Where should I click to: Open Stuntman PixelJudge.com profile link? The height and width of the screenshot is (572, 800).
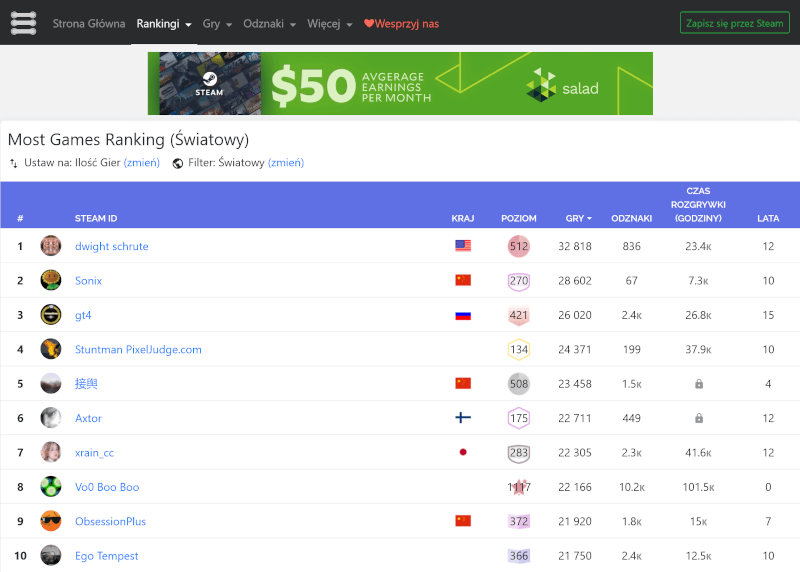point(138,350)
